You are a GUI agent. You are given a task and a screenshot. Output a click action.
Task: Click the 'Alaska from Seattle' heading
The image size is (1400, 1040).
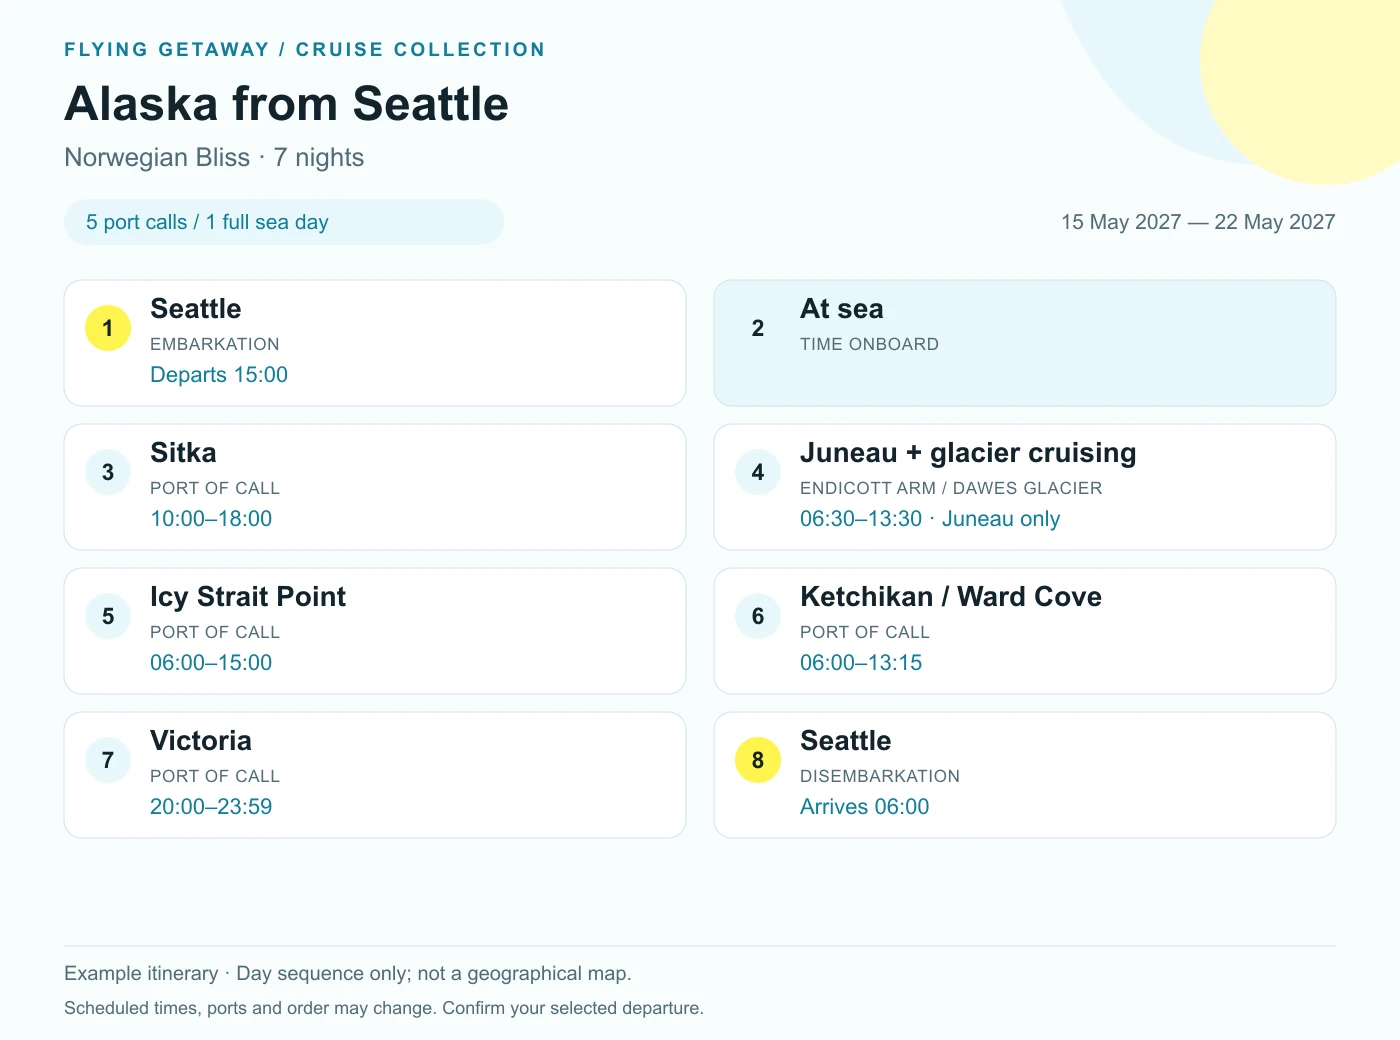pos(287,104)
